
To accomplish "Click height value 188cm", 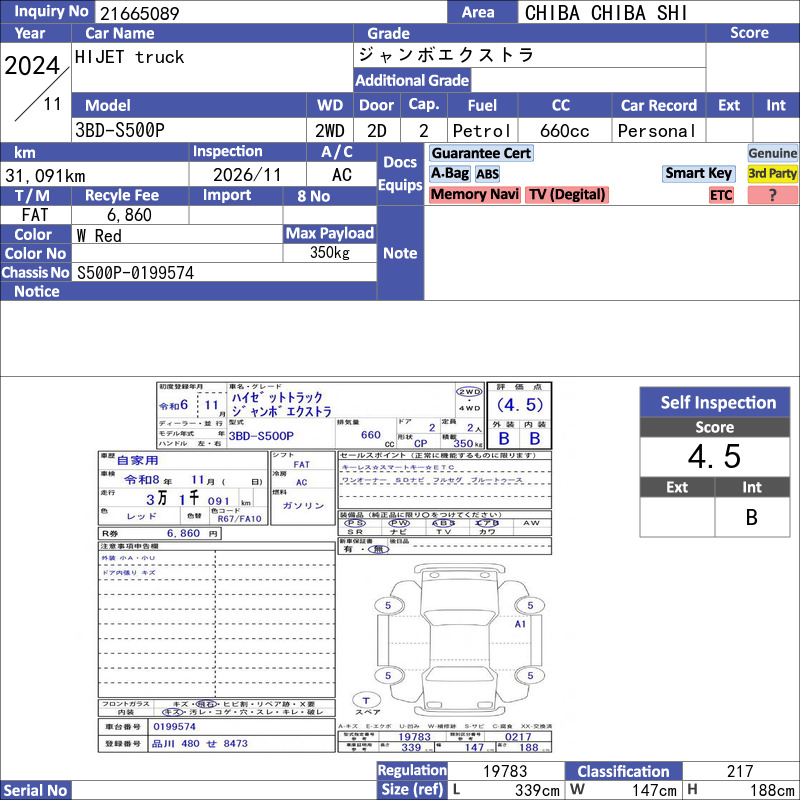I will click(772, 790).
